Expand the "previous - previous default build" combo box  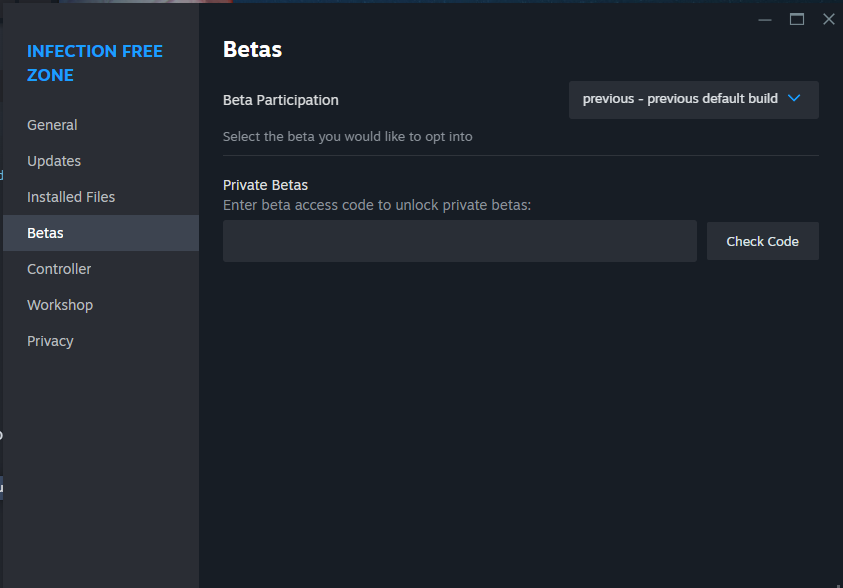point(693,99)
